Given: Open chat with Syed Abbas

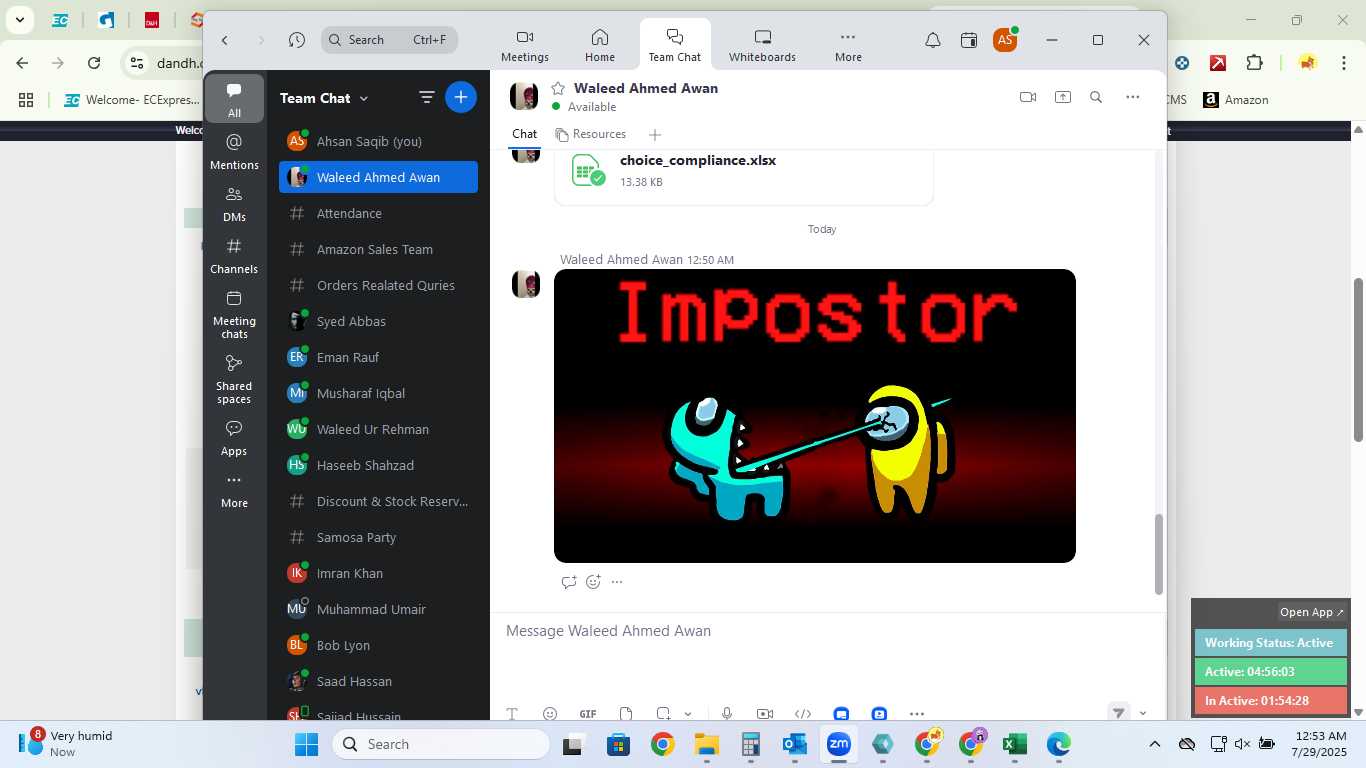Looking at the screenshot, I should 378,321.
